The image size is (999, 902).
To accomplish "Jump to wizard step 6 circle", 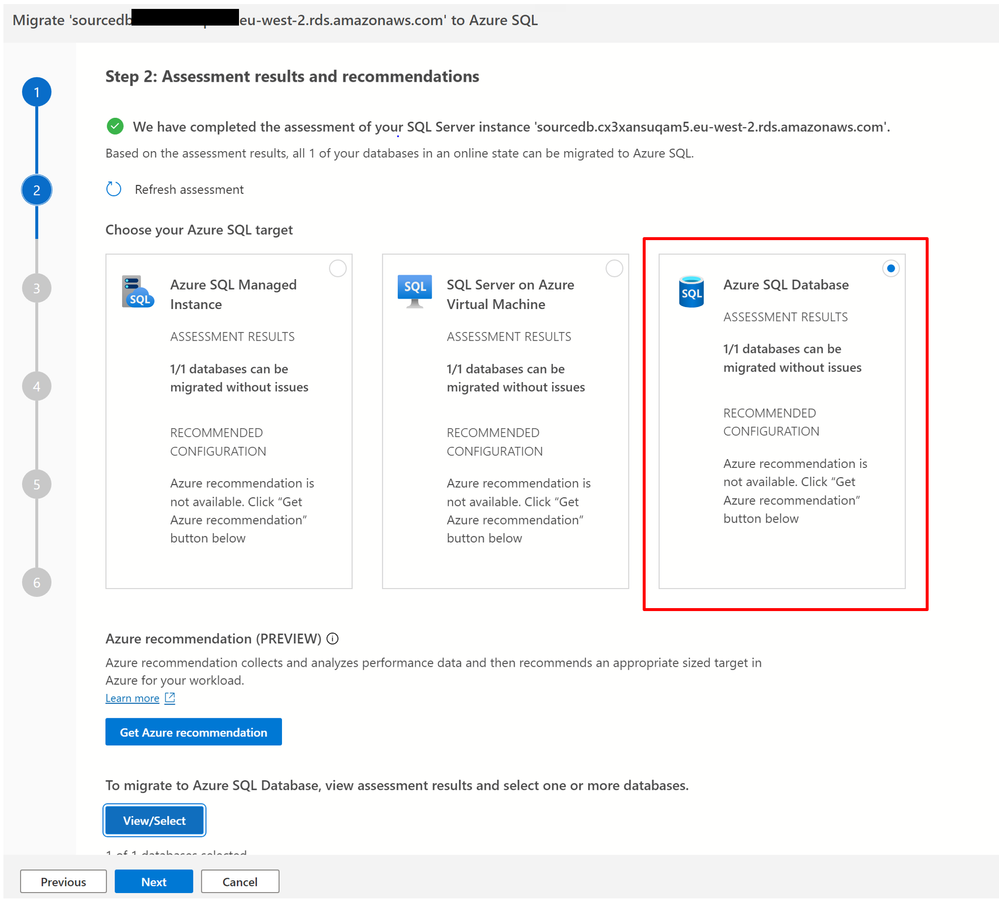I will [x=36, y=582].
